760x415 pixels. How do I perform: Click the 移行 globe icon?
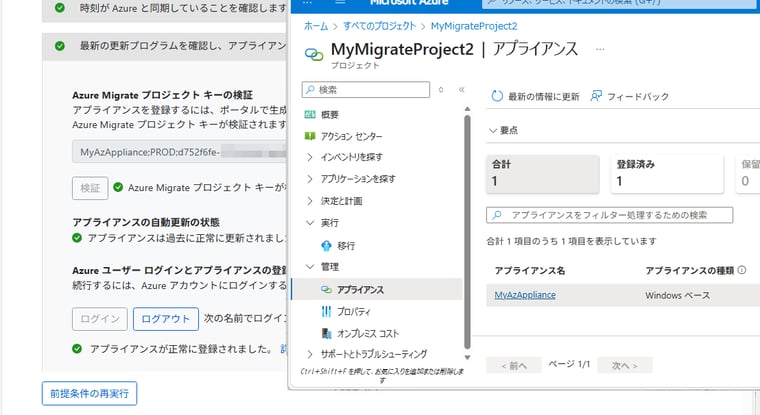(326, 246)
